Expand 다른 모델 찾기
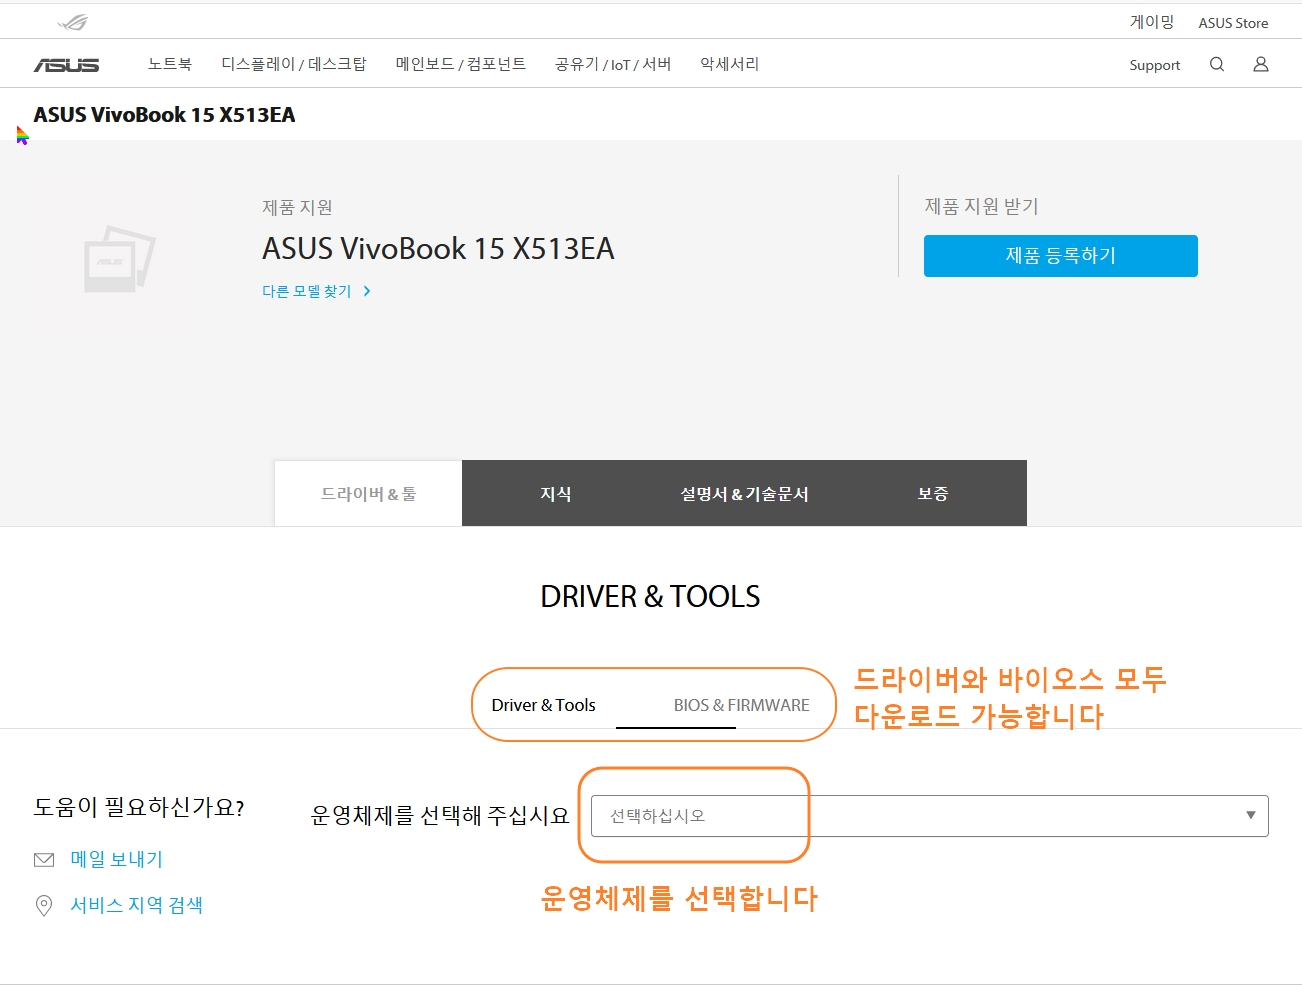This screenshot has width=1302, height=985. [x=305, y=290]
